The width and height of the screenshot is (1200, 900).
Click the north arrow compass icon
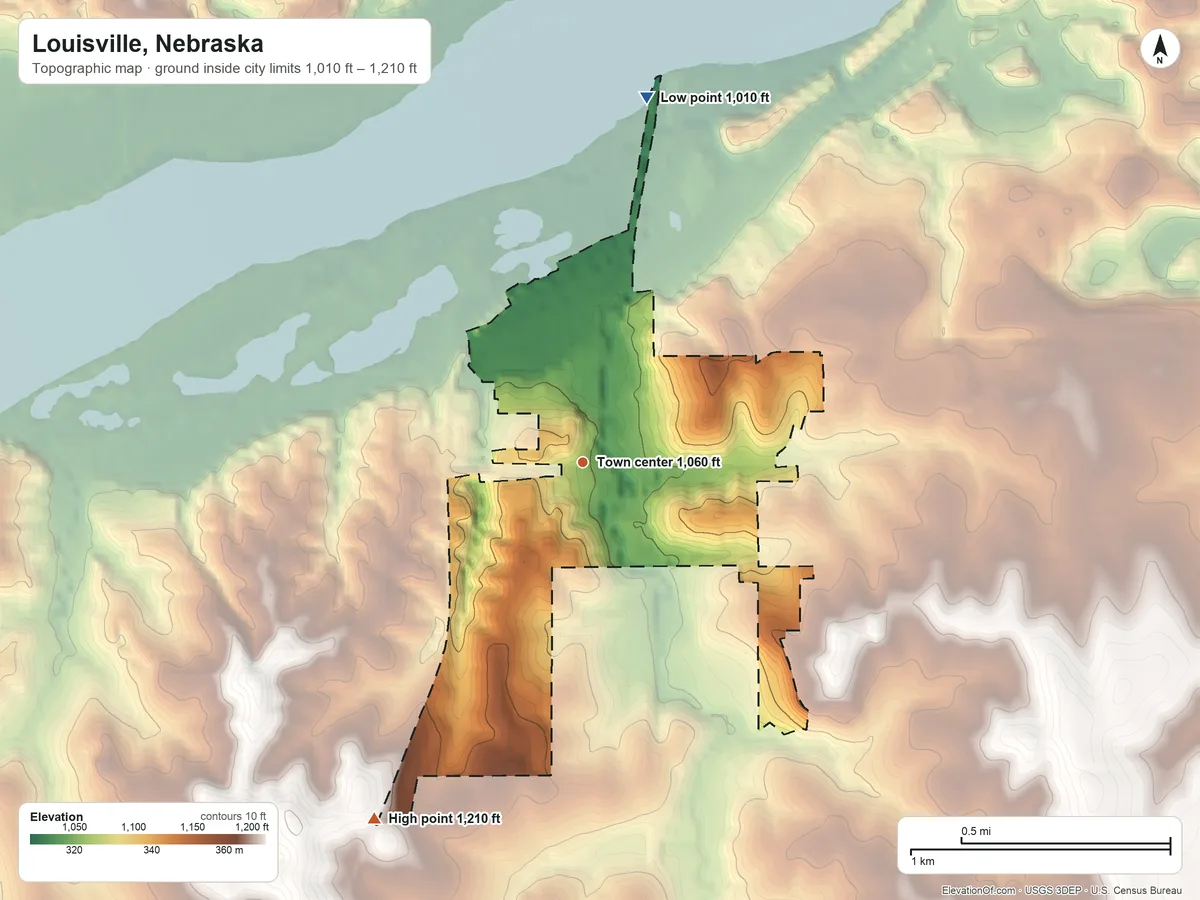pyautogui.click(x=1160, y=49)
